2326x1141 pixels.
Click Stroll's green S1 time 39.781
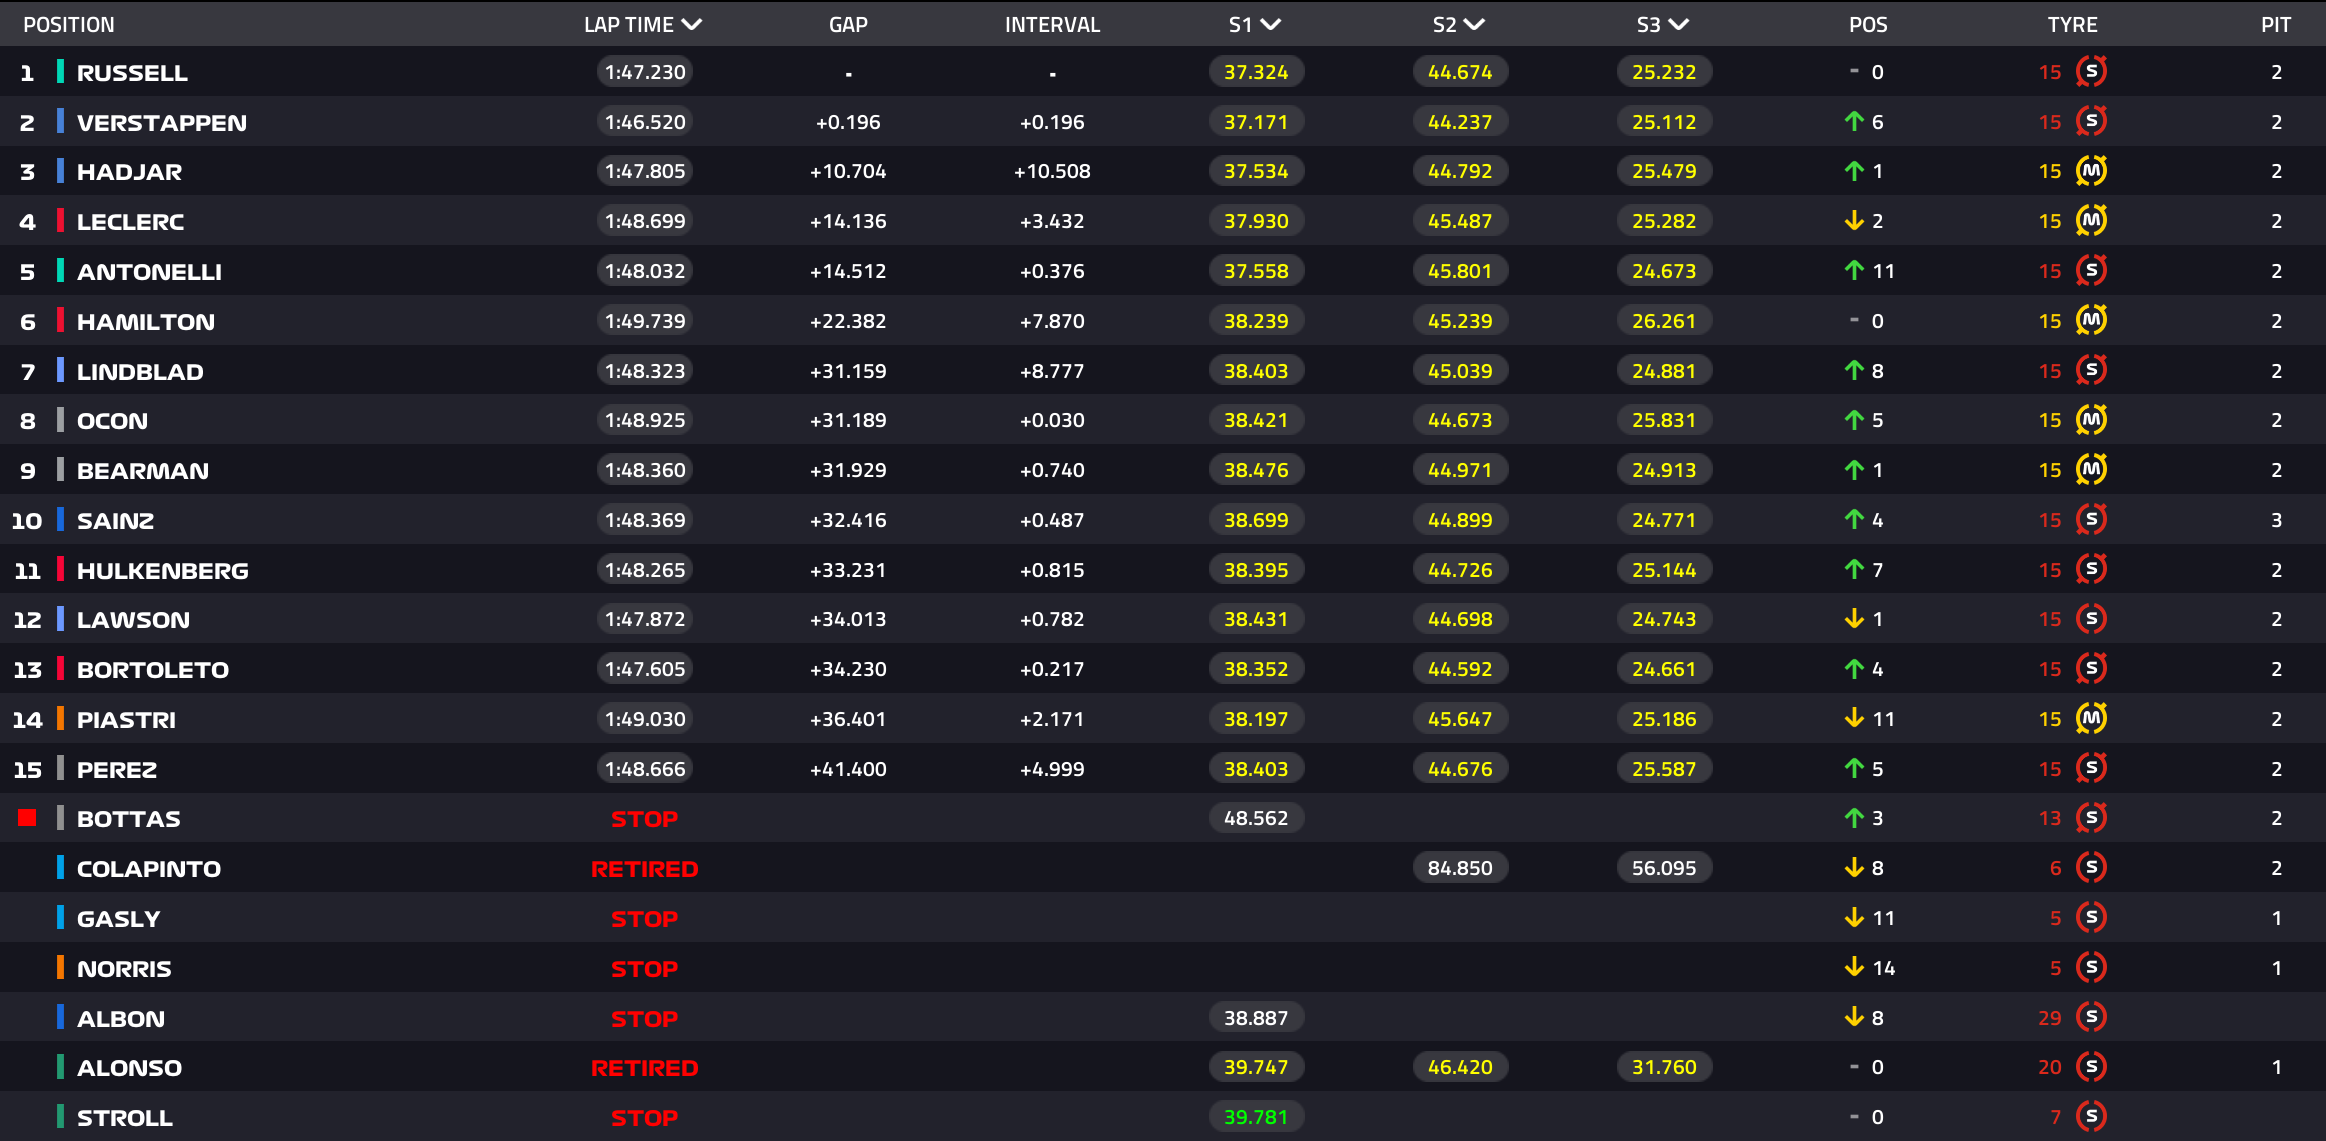[1256, 1117]
